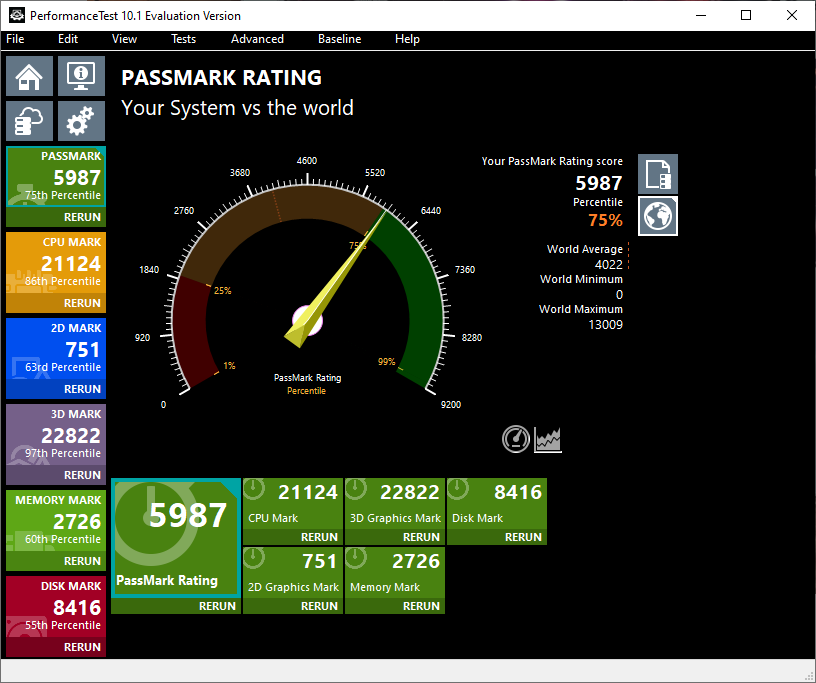
Task: Minimize the PerformanceTest window
Action: click(x=701, y=15)
